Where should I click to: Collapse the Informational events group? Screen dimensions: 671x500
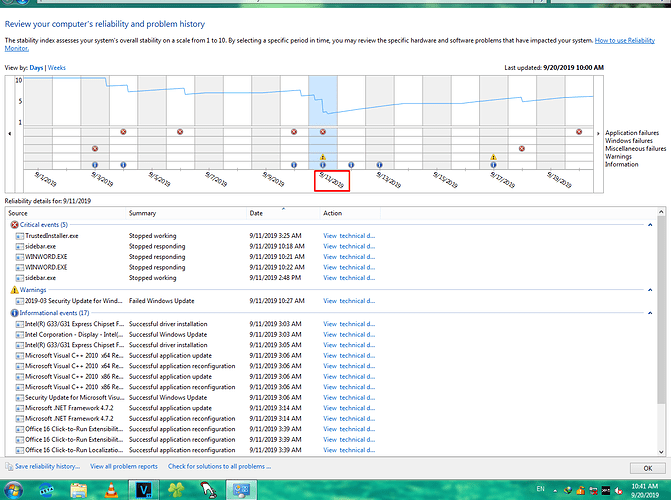point(650,313)
